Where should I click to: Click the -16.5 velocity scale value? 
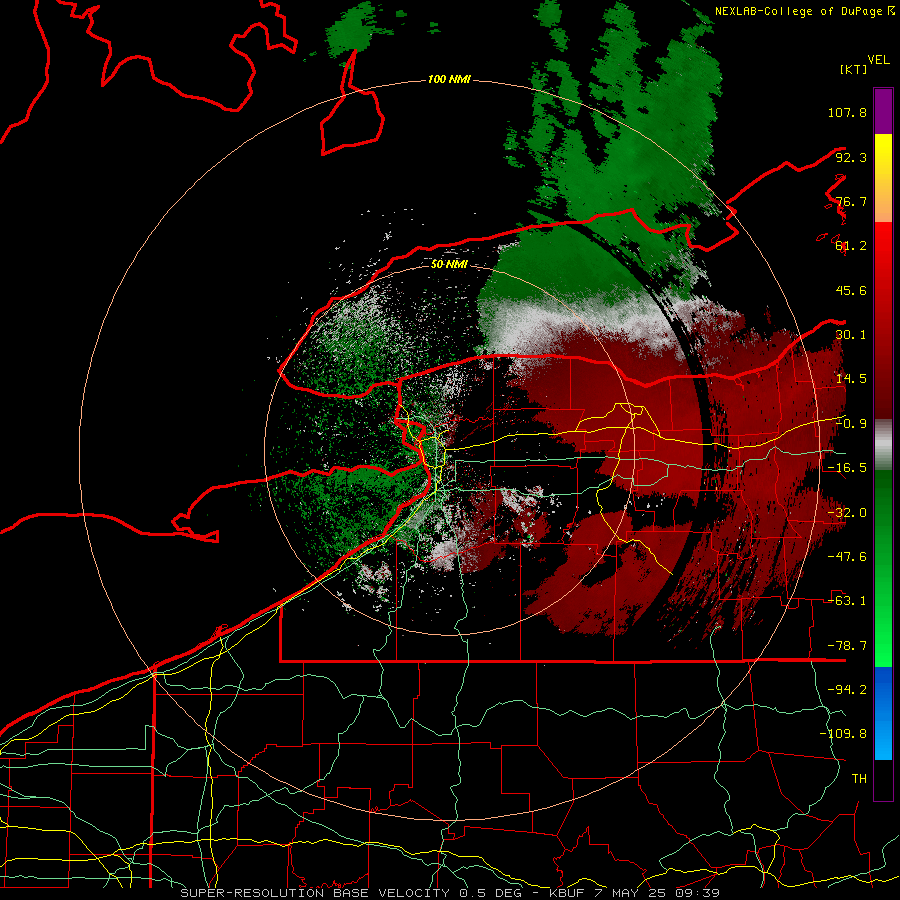pyautogui.click(x=847, y=468)
